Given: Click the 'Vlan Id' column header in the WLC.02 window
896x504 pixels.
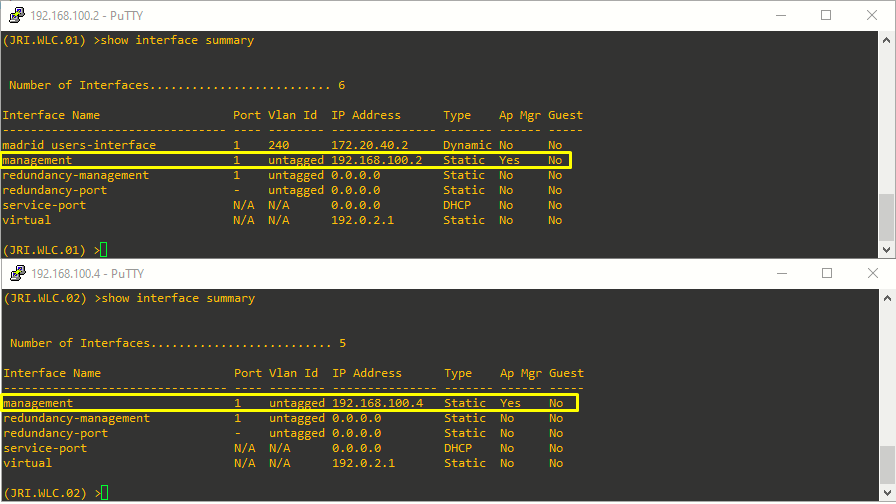Looking at the screenshot, I should pos(293,373).
